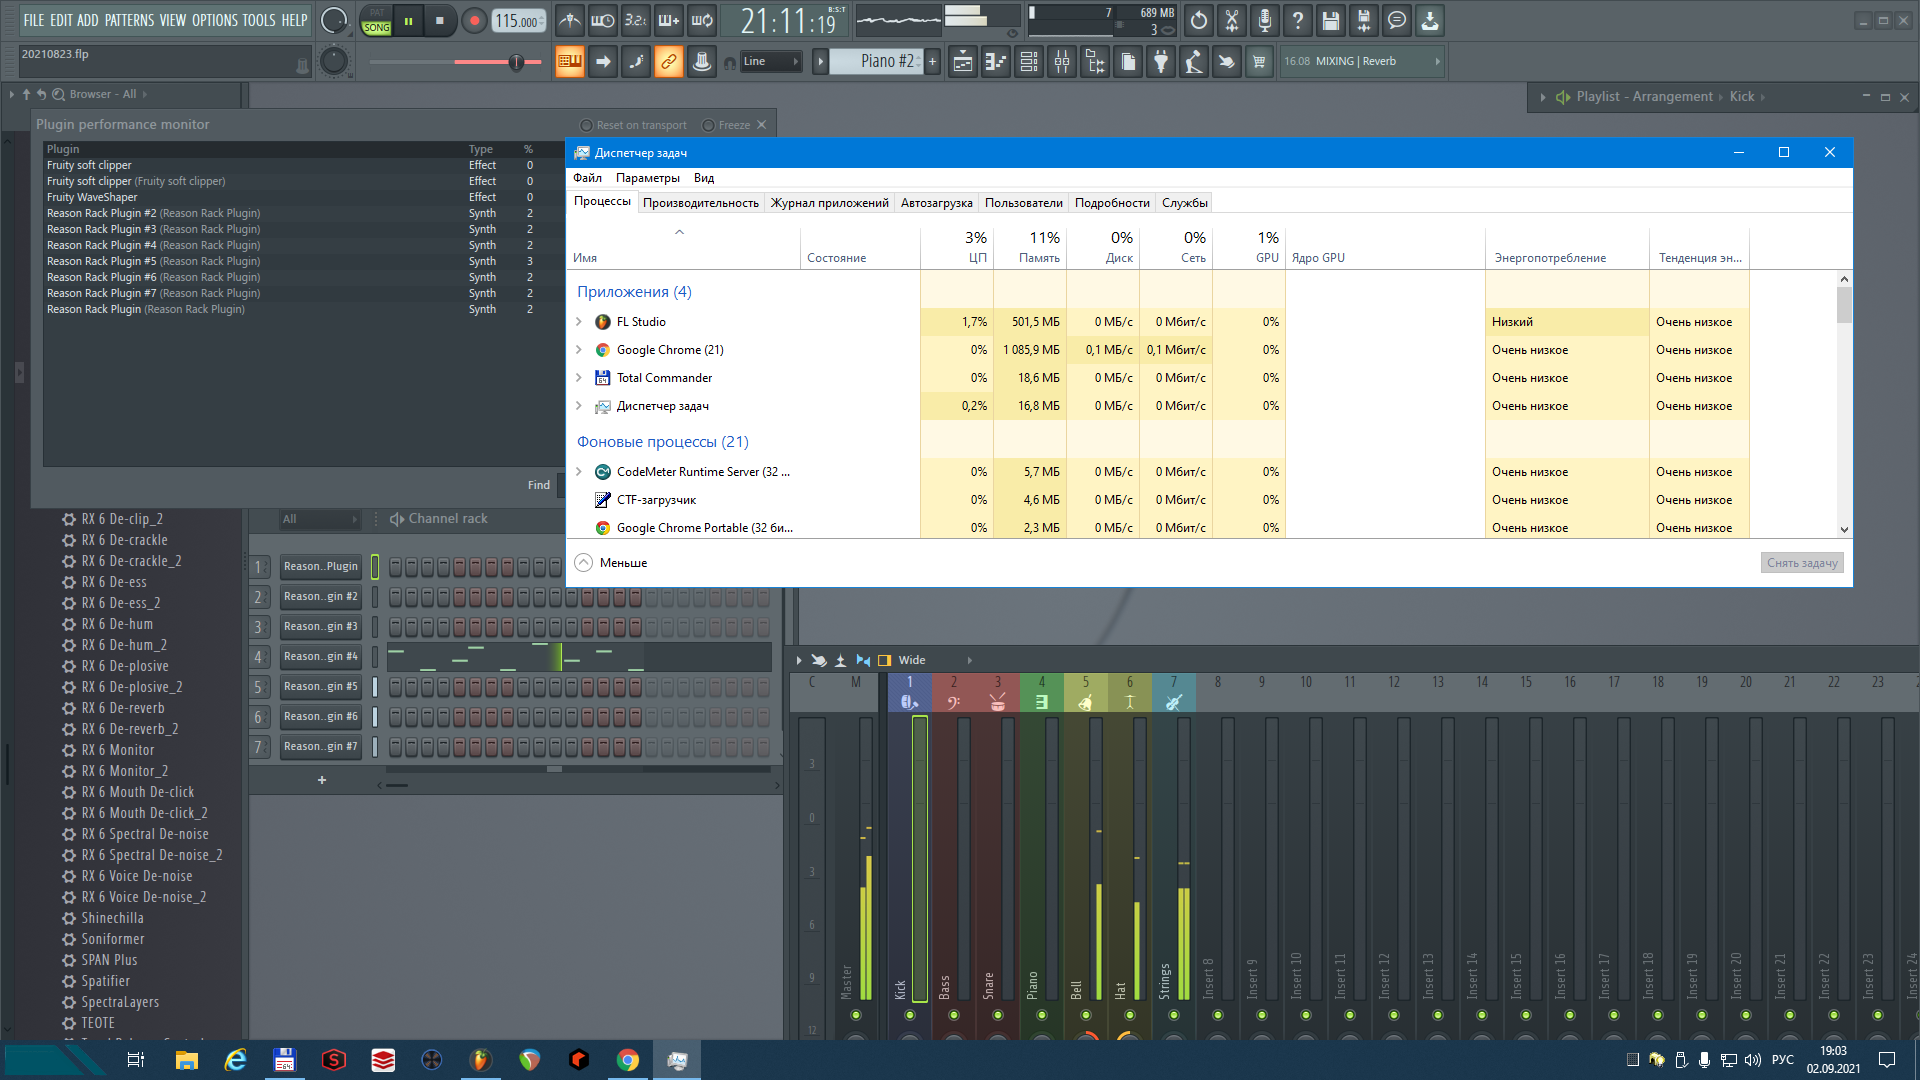Toggle the Reset on transport option
The height and width of the screenshot is (1080, 1920).
[x=587, y=126]
